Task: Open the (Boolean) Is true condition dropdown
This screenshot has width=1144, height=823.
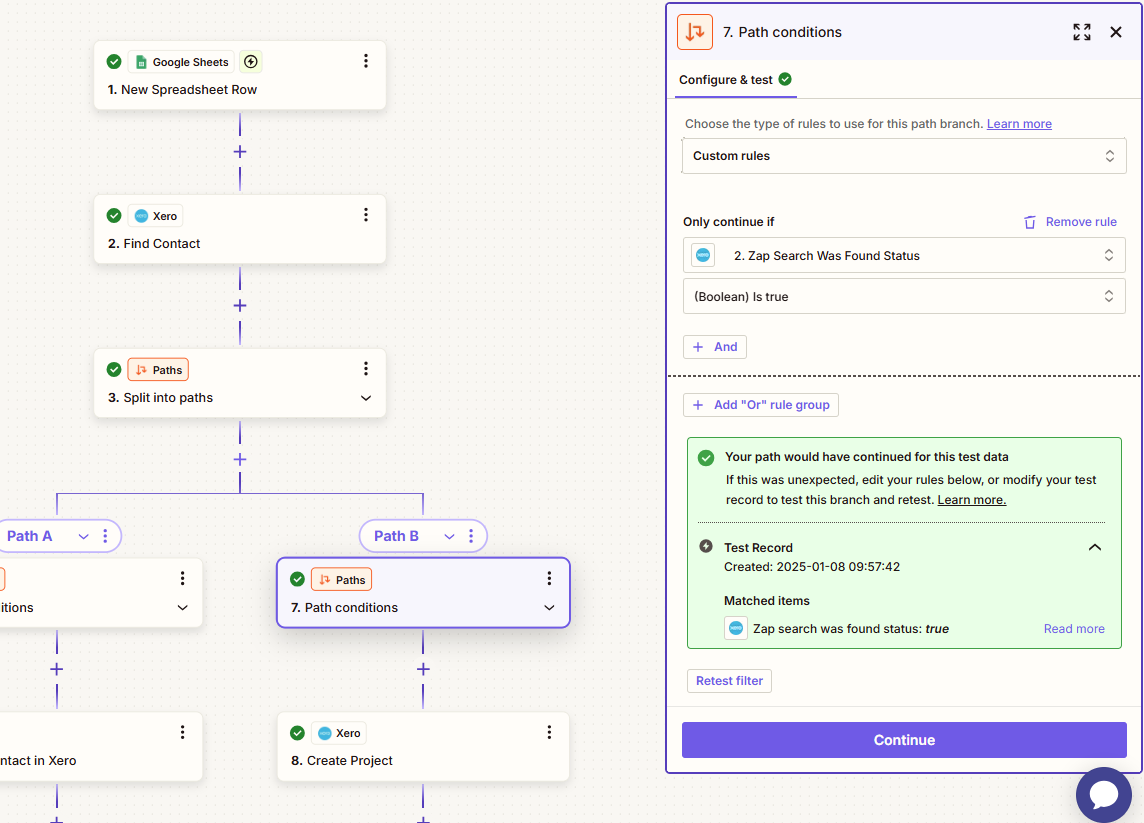Action: (904, 296)
